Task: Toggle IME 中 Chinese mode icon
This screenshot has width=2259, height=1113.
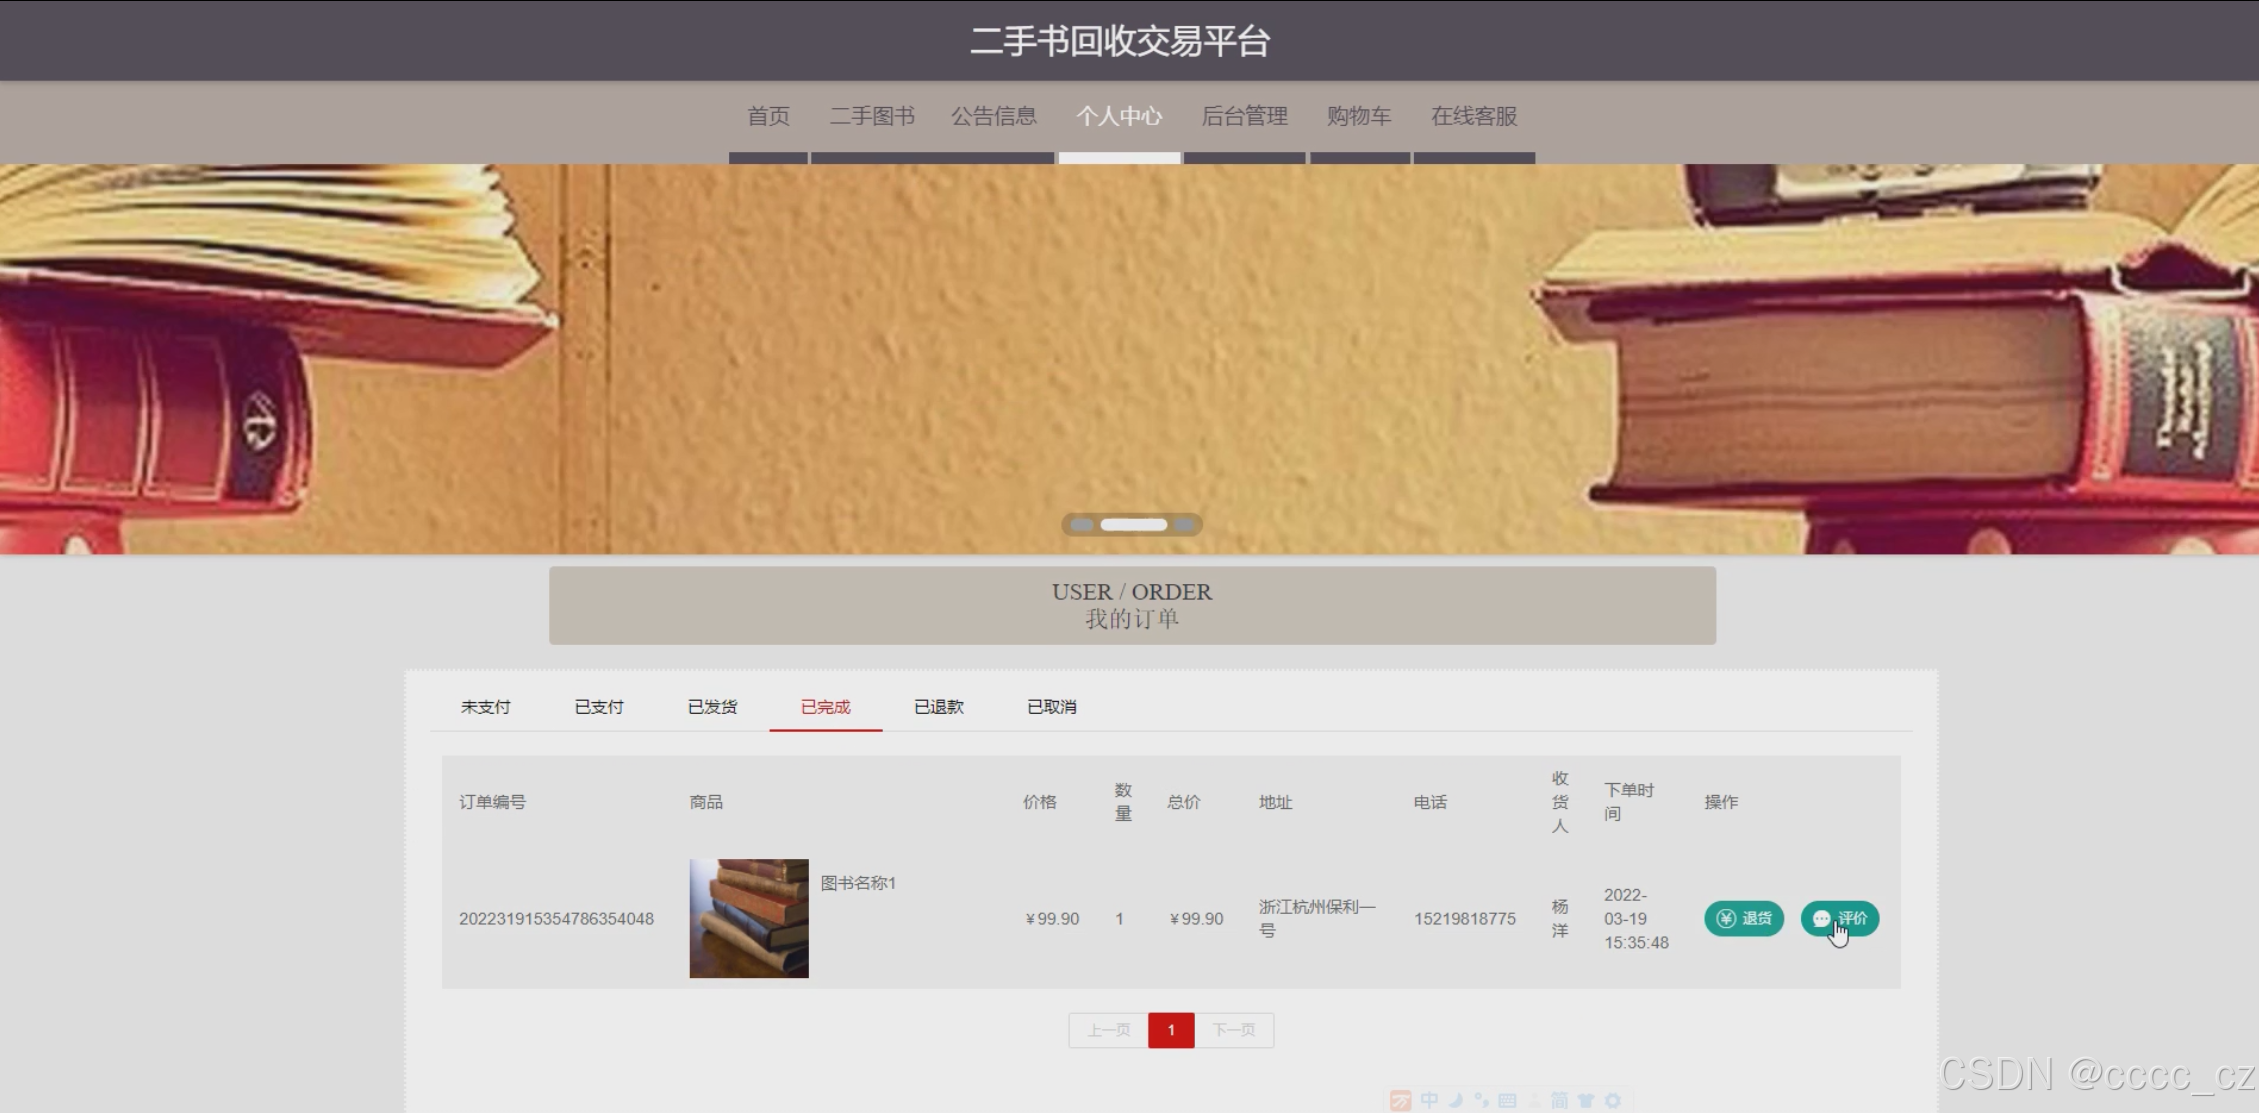Action: click(1429, 1100)
